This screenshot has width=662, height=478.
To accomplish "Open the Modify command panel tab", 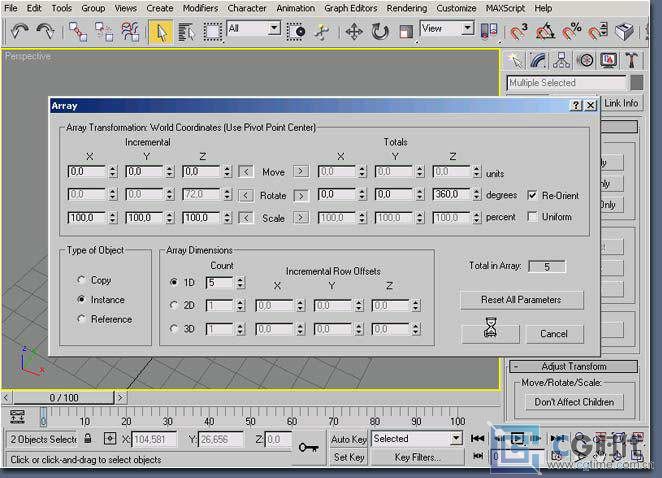I will click(x=539, y=61).
